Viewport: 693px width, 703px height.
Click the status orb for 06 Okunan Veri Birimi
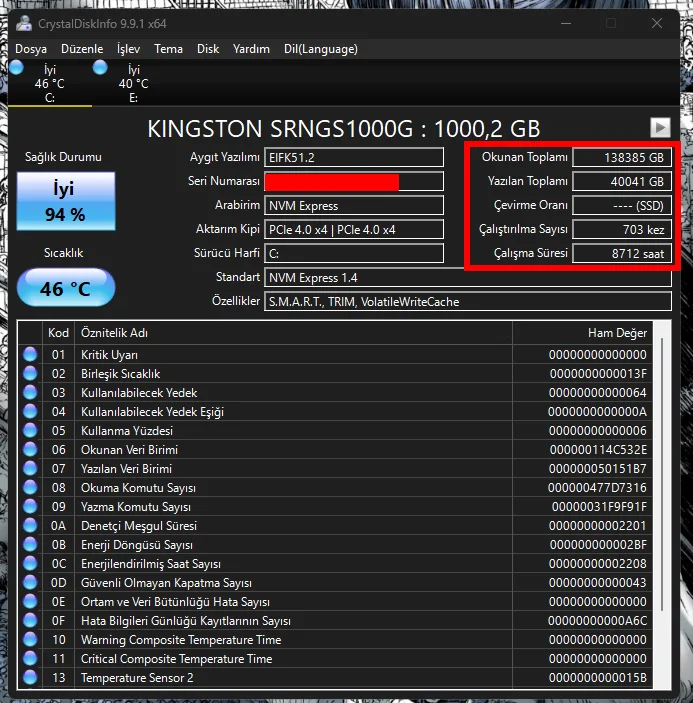click(x=30, y=449)
